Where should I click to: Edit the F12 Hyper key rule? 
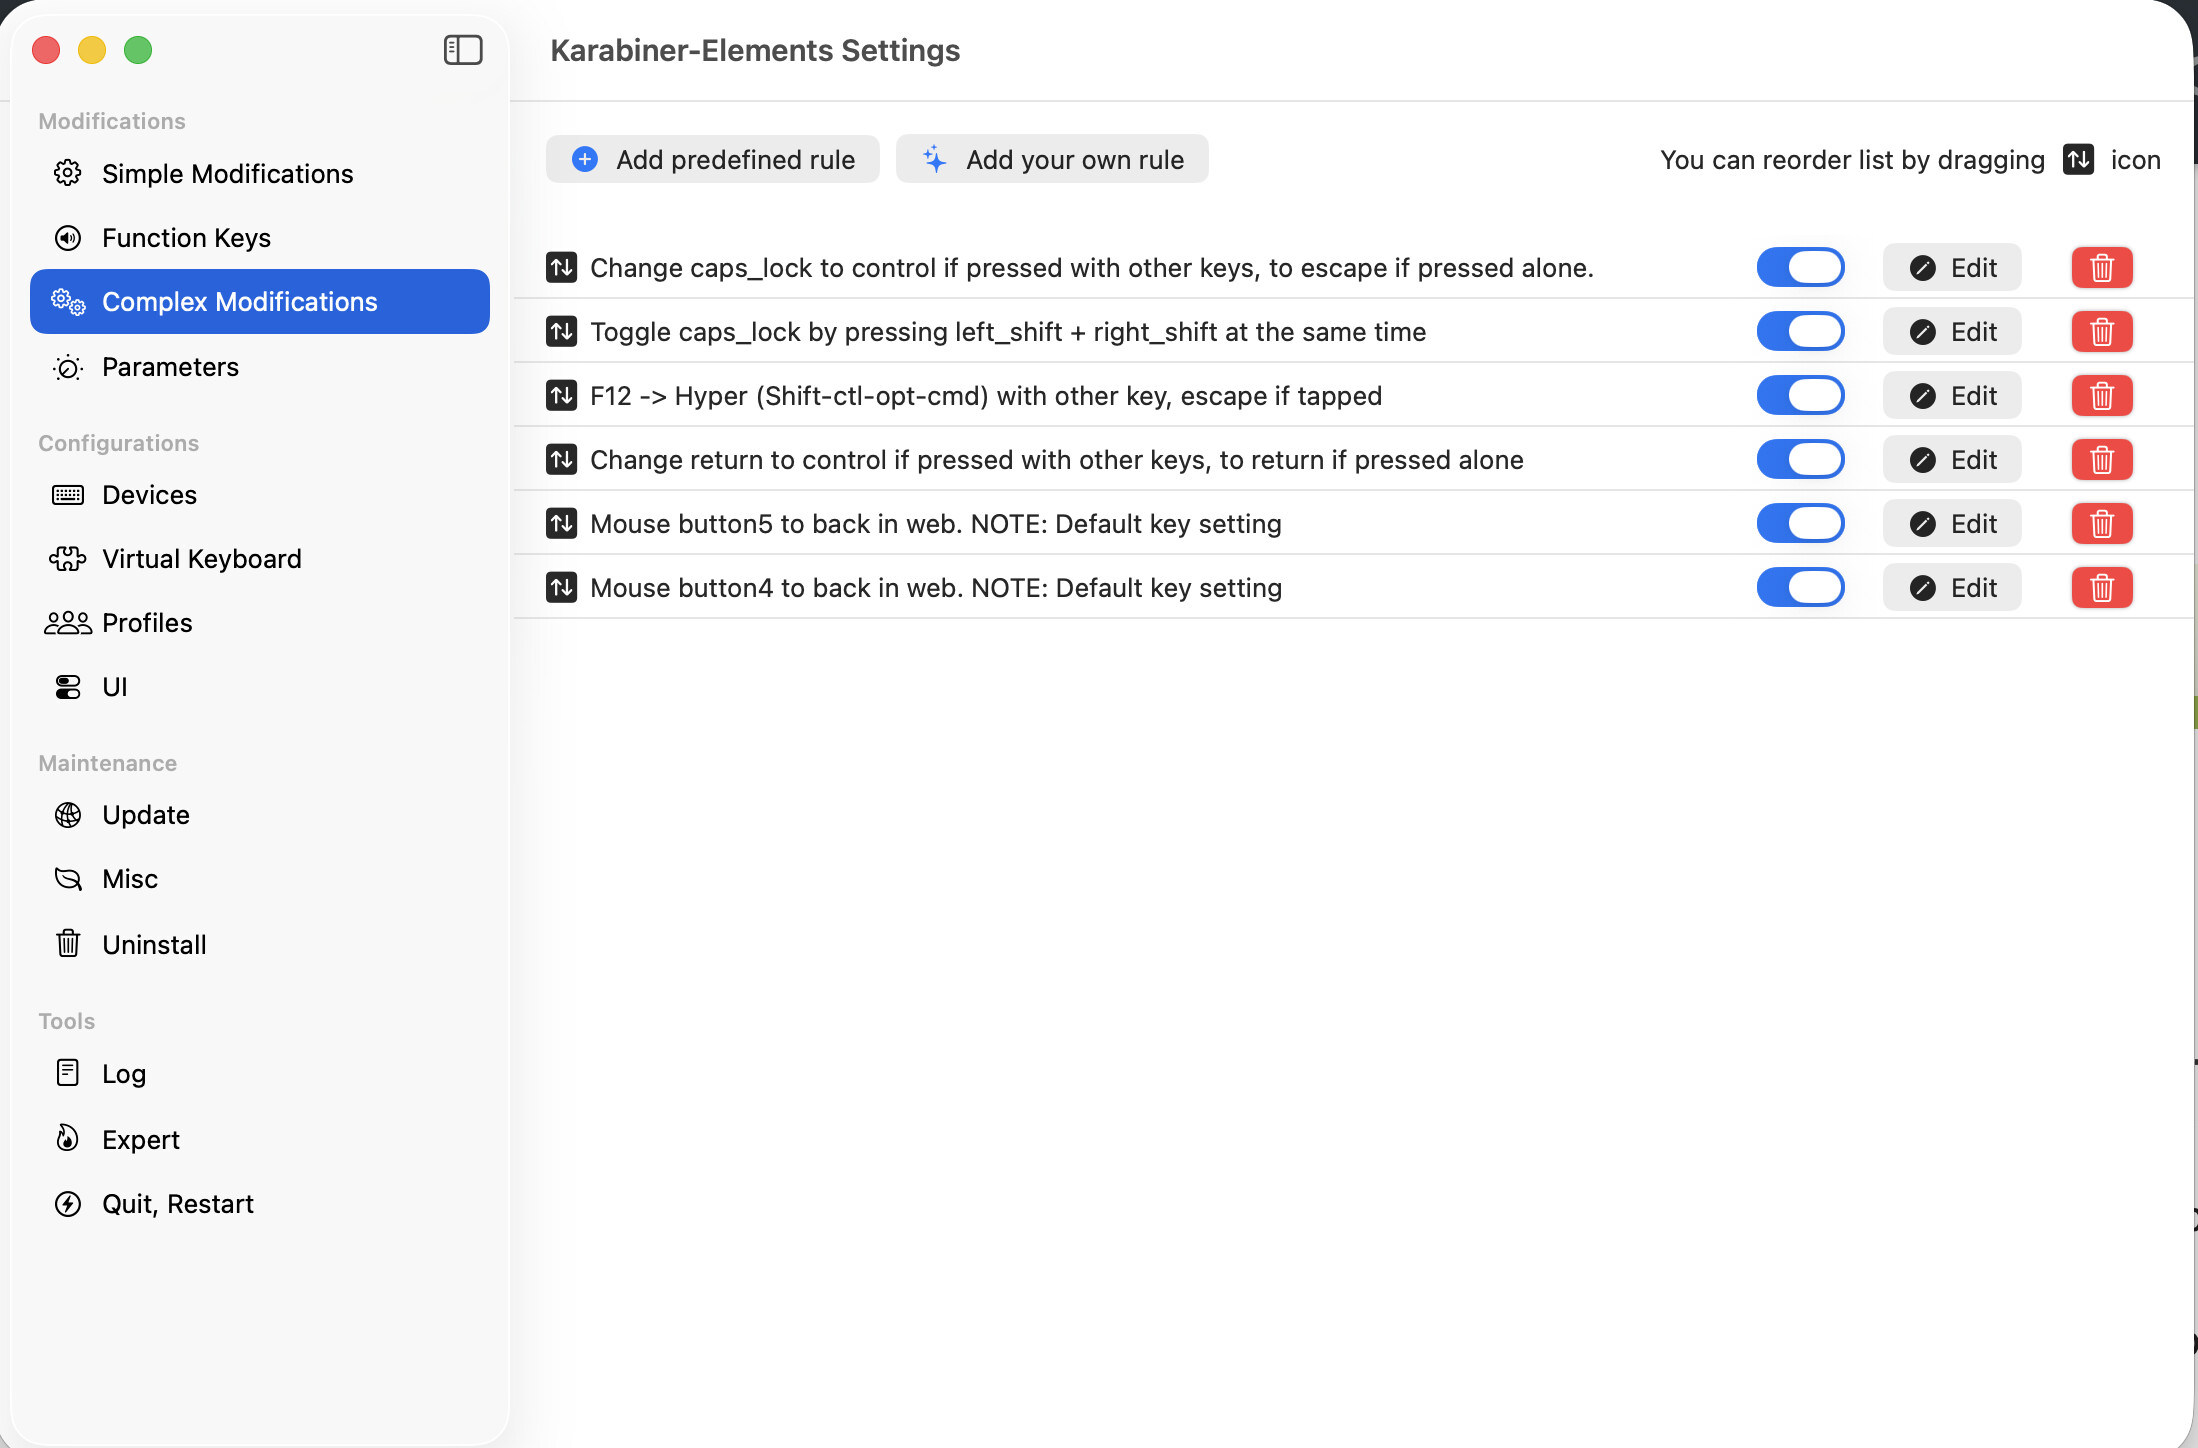[x=1952, y=396]
